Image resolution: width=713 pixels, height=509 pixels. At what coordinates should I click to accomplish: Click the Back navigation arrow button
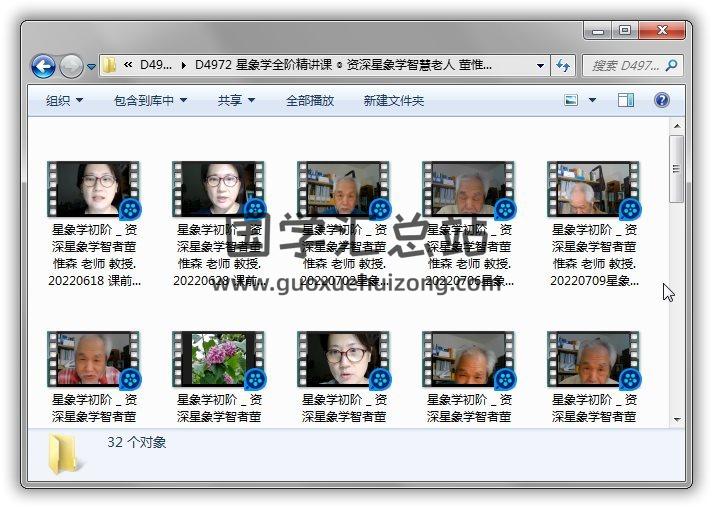coord(43,66)
